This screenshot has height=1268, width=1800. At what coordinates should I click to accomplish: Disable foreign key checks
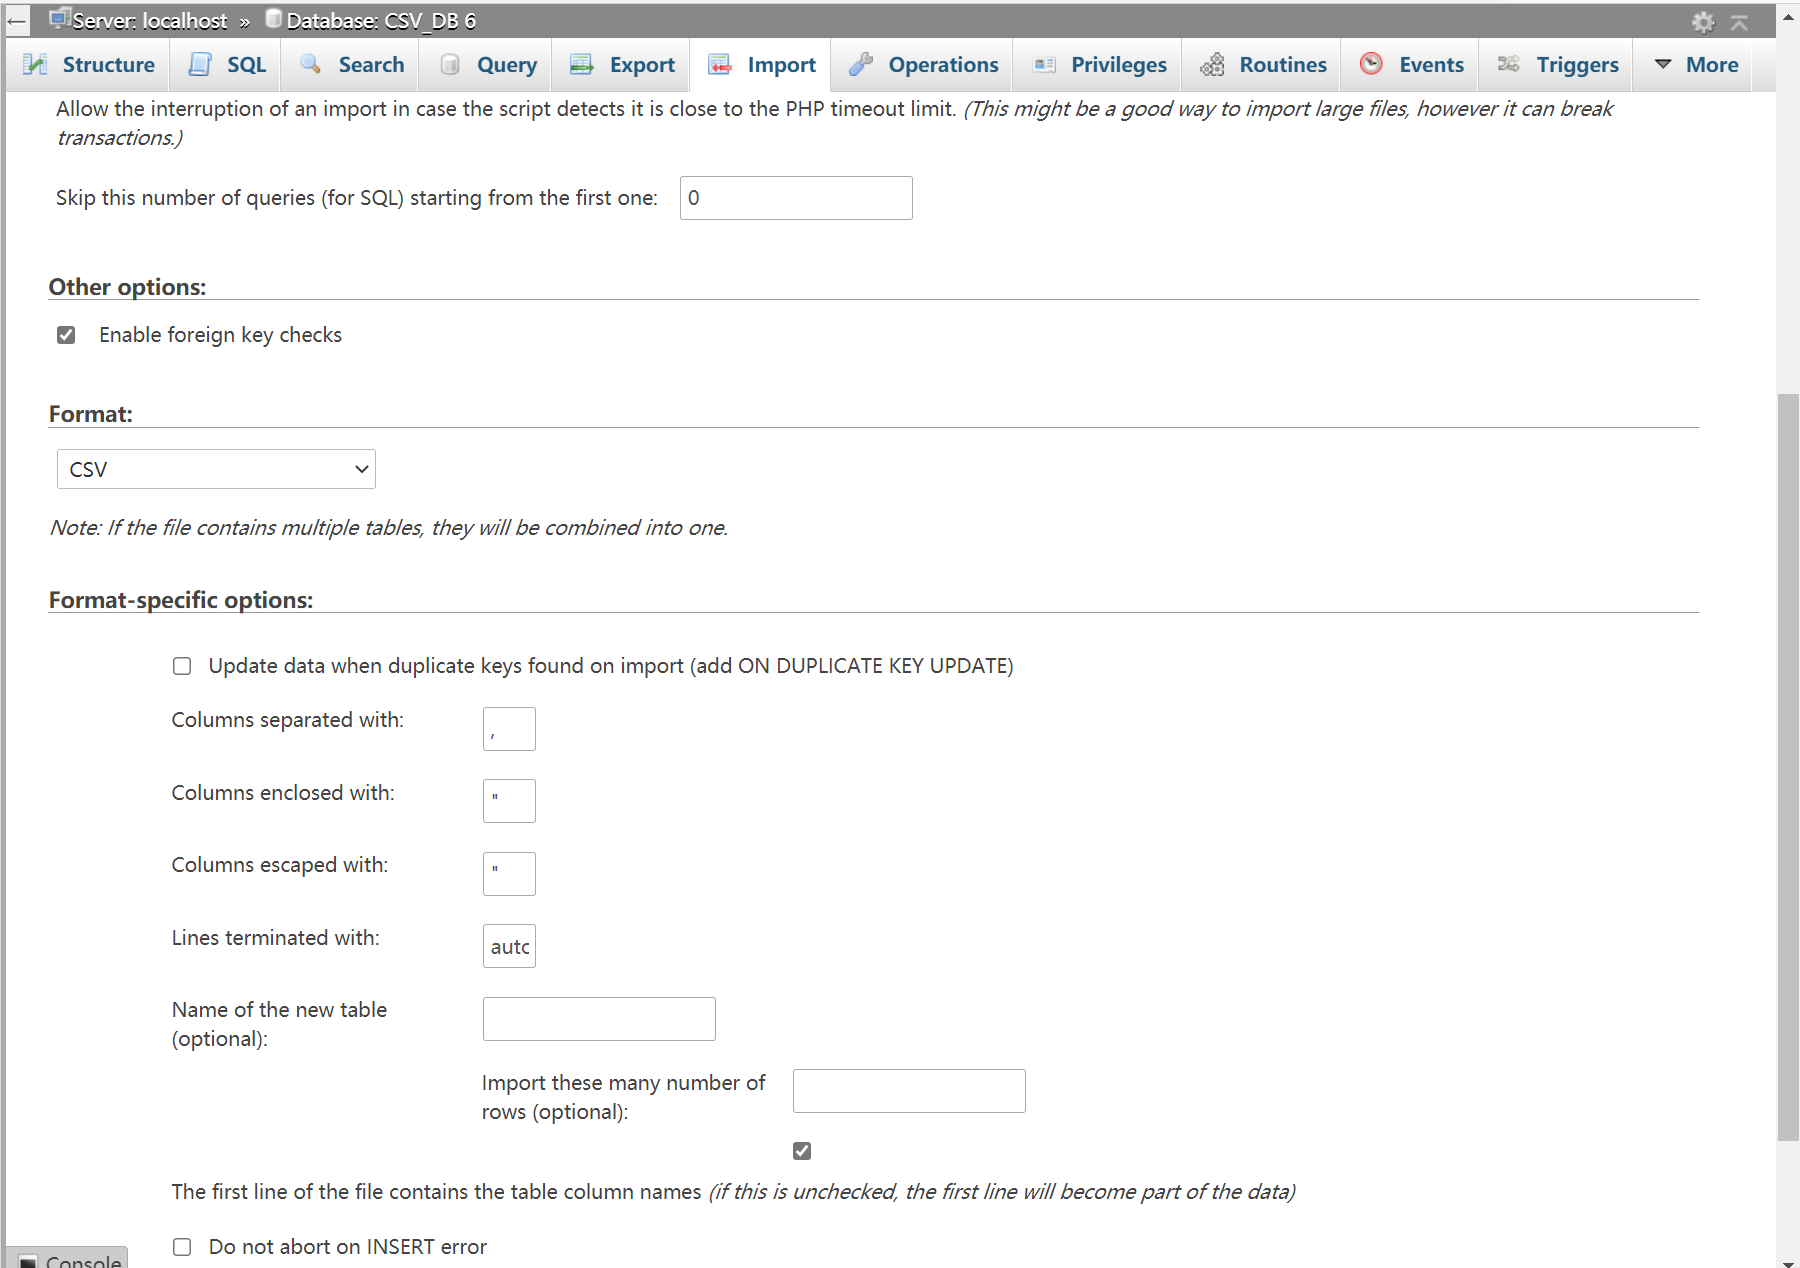(66, 335)
